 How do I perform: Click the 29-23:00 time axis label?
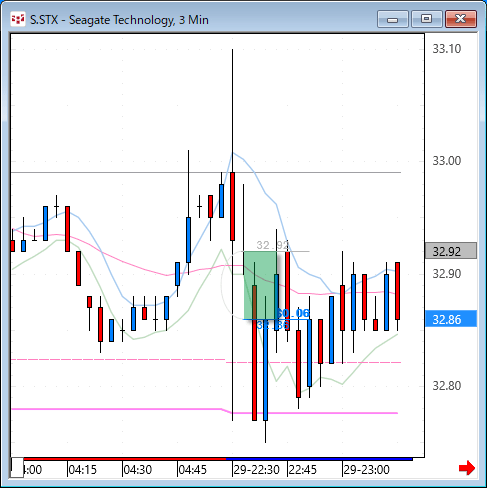coord(366,470)
